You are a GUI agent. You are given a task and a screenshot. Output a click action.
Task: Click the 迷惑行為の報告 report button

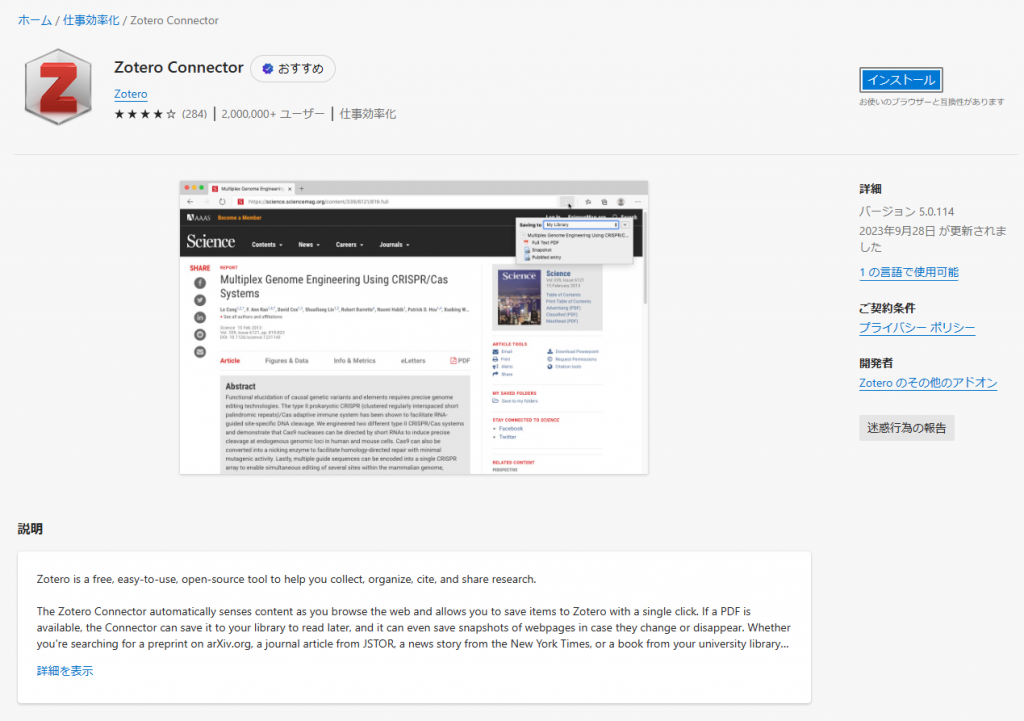click(x=906, y=428)
